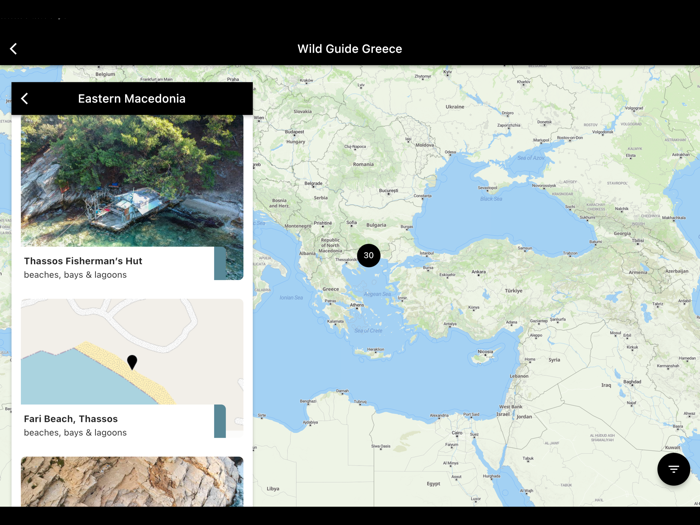Click the Athens city label on map
Image resolution: width=700 pixels, height=525 pixels.
tap(357, 305)
